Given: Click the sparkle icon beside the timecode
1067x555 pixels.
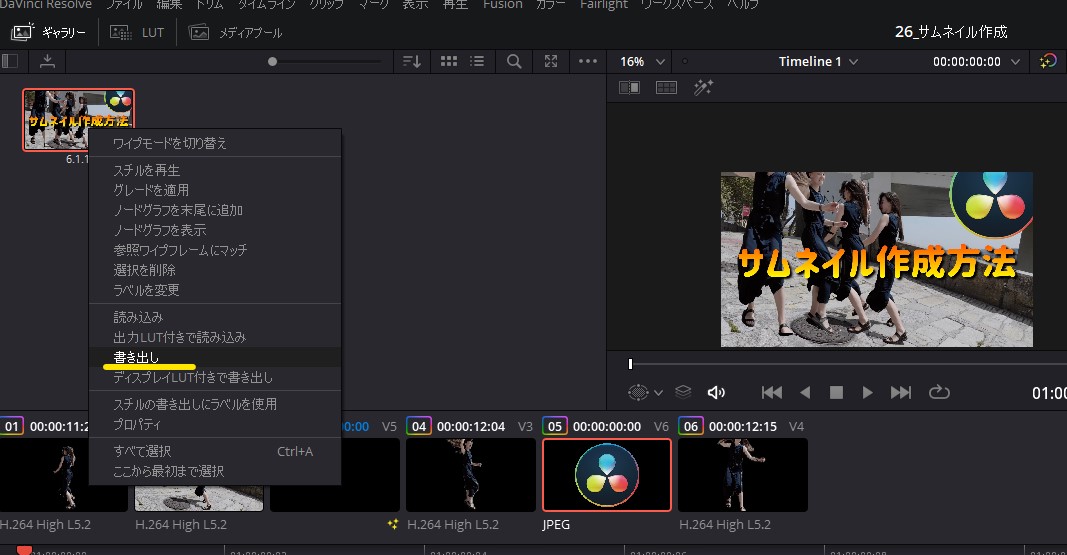Looking at the screenshot, I should [1048, 61].
